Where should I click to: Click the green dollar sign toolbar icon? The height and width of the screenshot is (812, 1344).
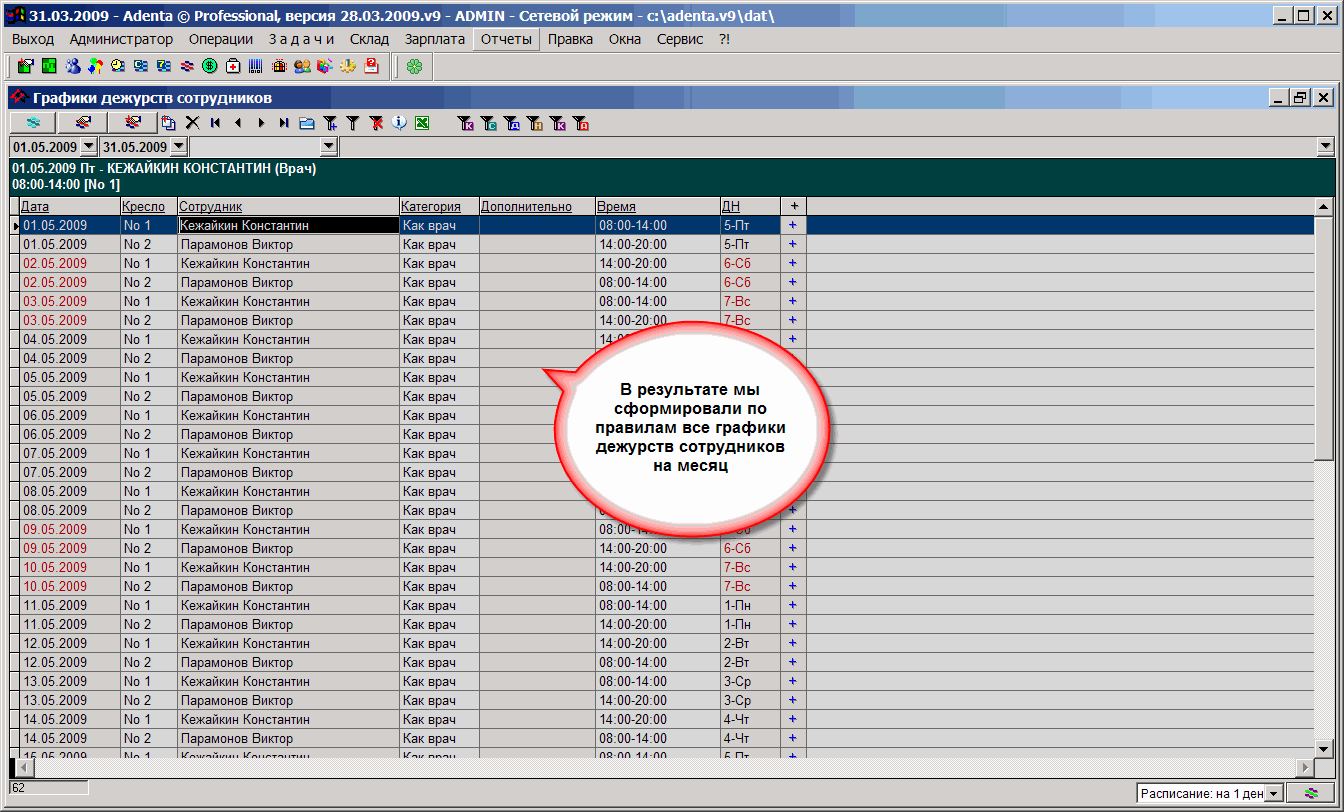pyautogui.click(x=210, y=66)
